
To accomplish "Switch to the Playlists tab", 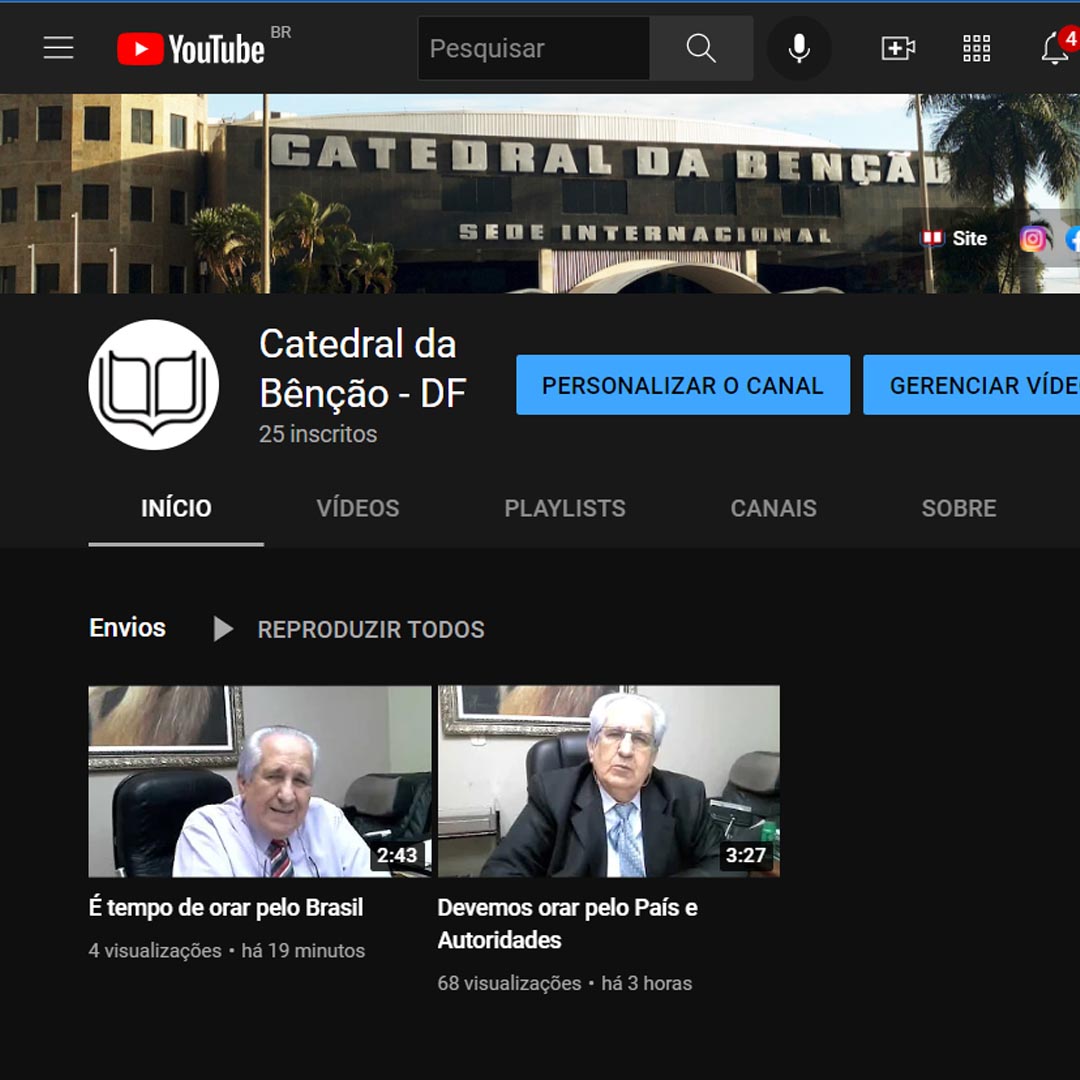I will coord(565,508).
